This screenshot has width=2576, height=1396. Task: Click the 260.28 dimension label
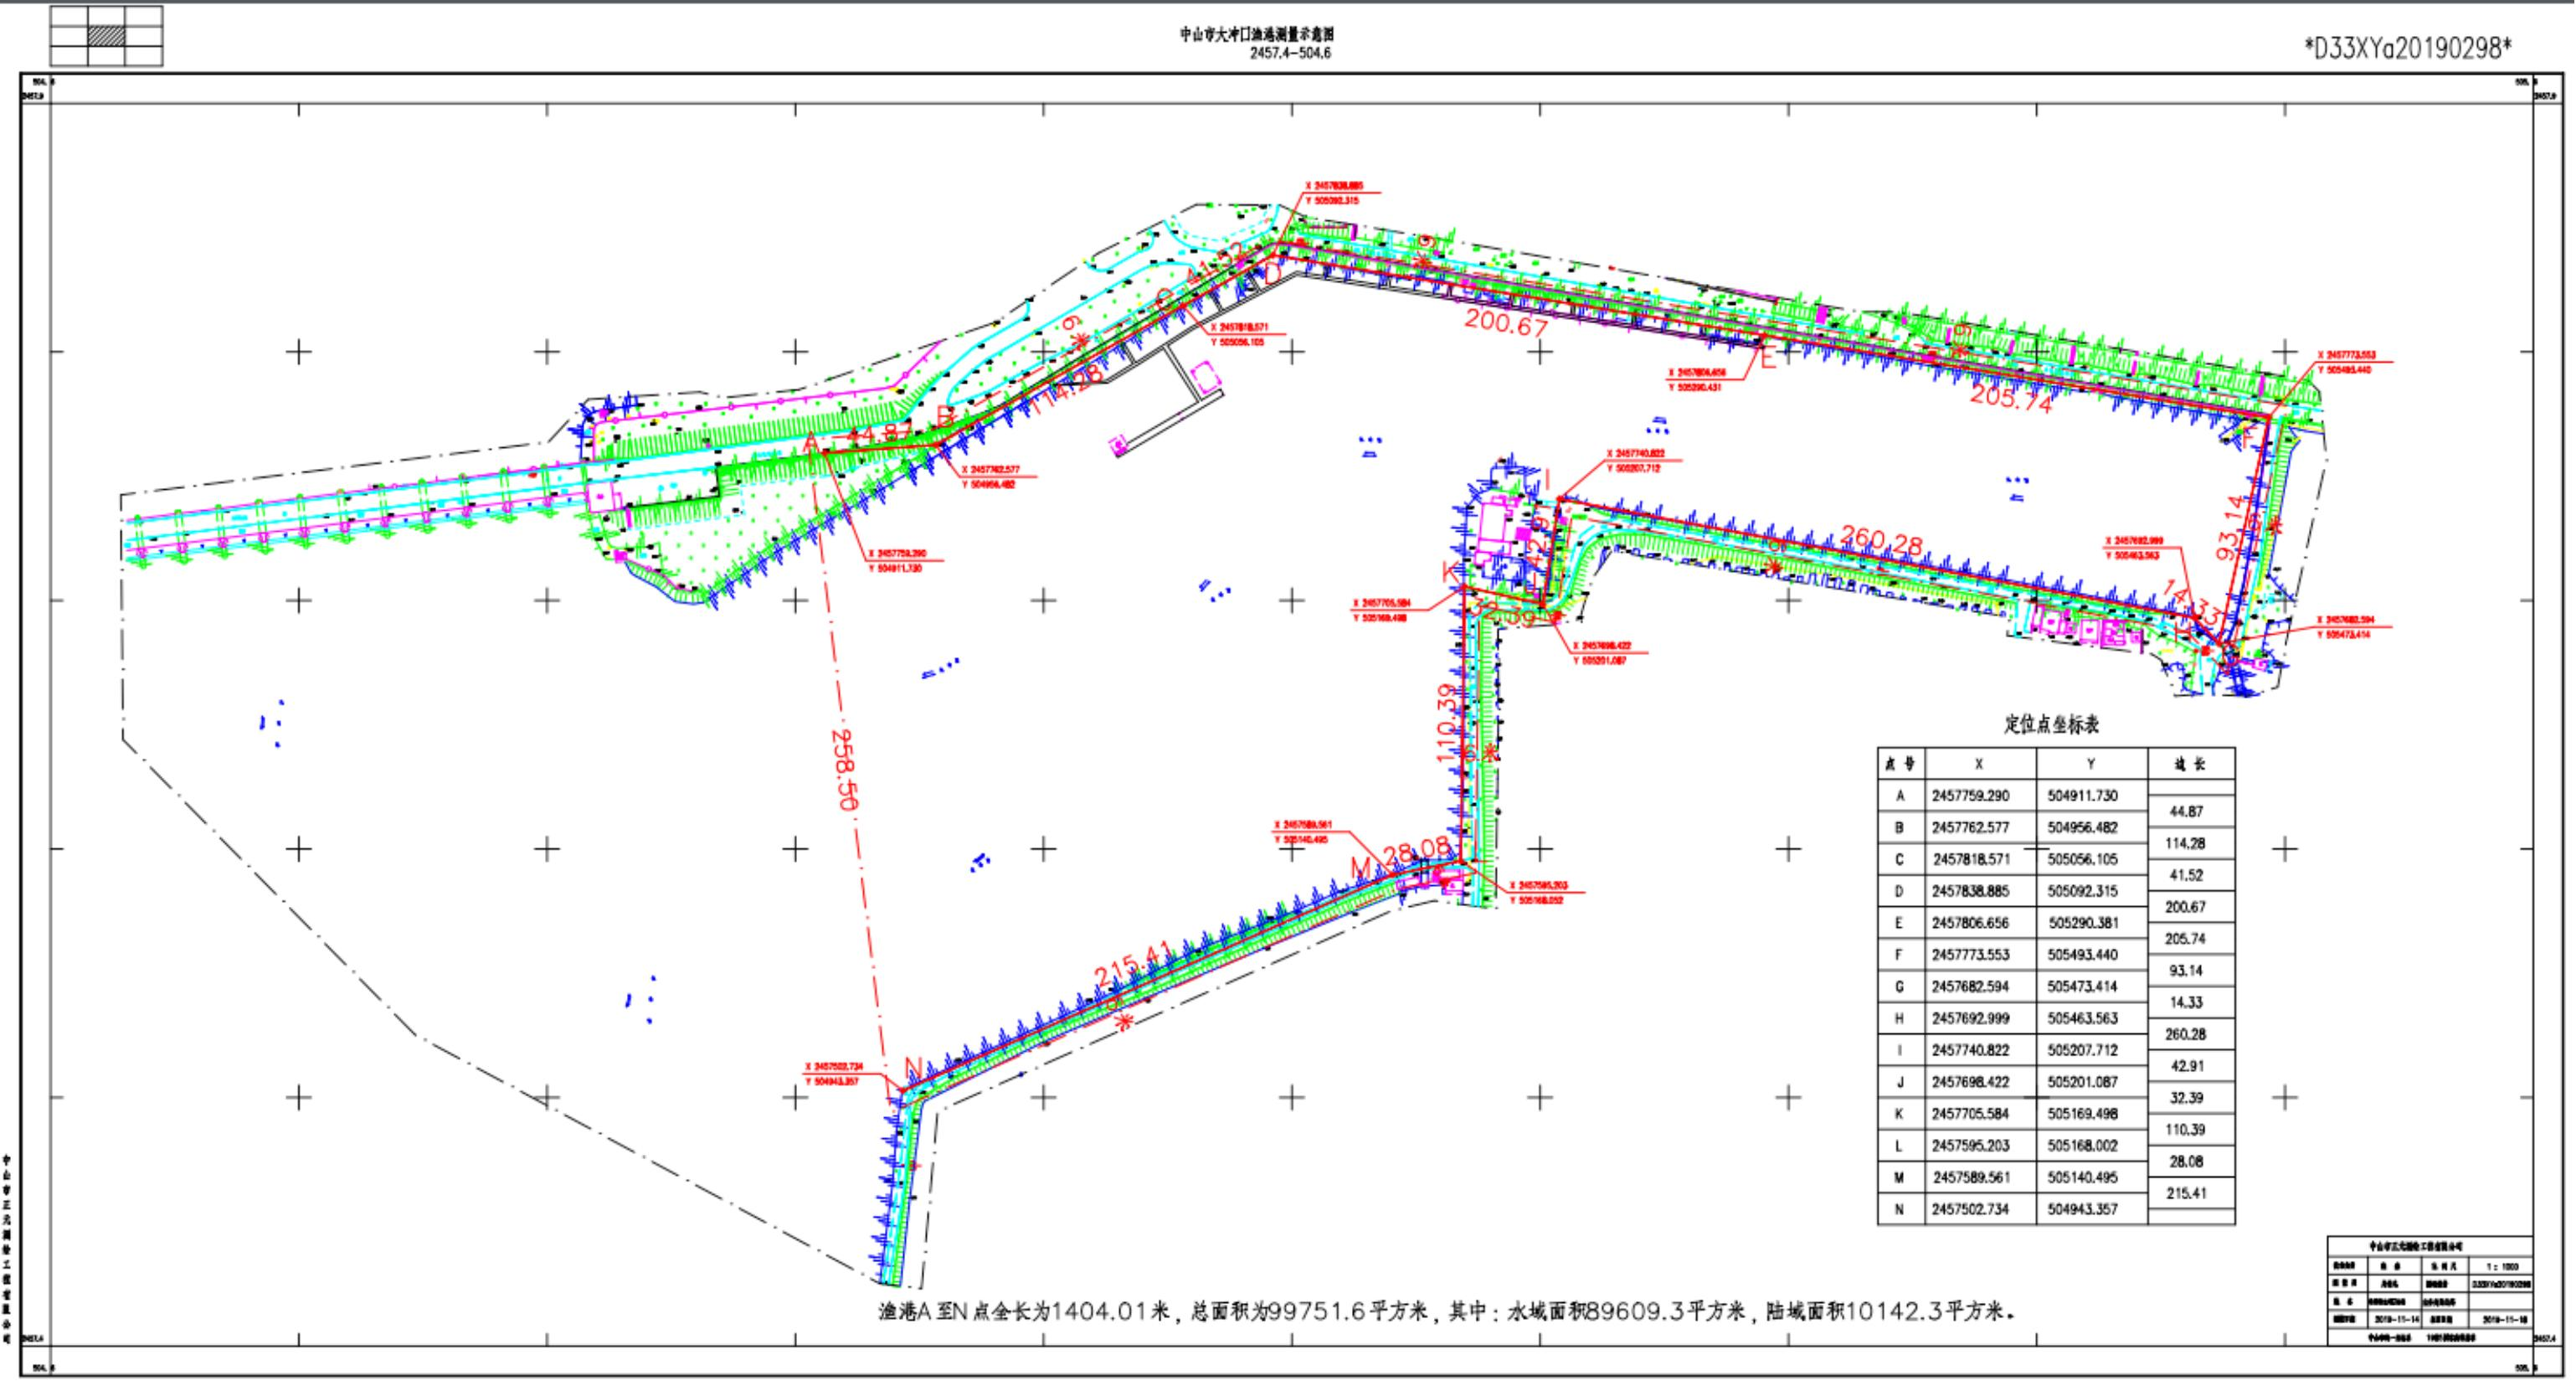tap(1881, 541)
